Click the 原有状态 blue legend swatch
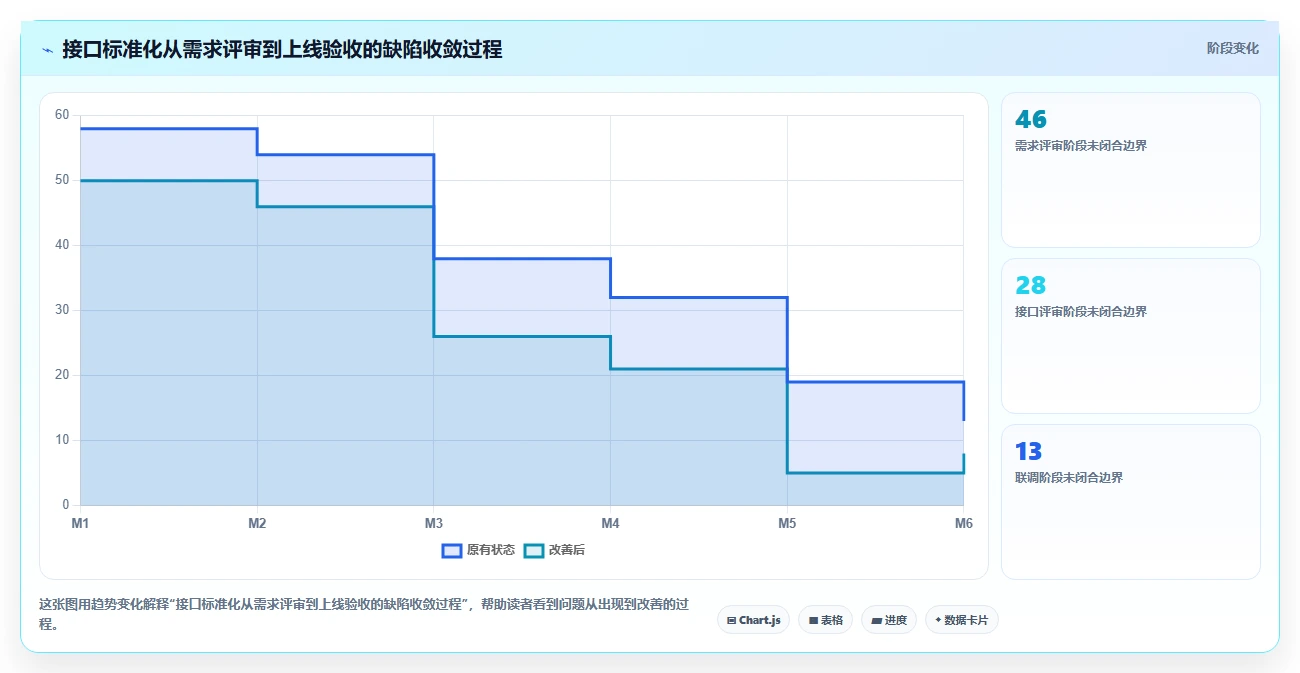Screen dimensions: 1300x673 pos(452,550)
